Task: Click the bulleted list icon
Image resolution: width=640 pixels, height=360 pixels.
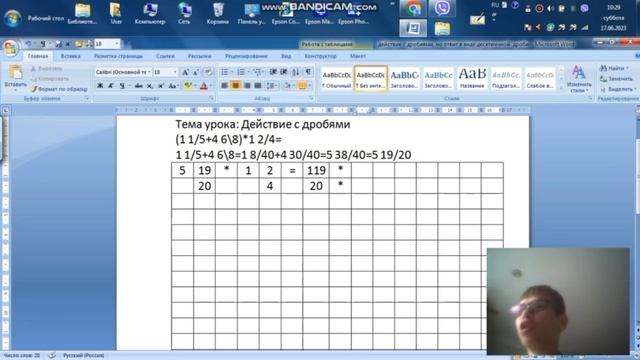Action: (x=225, y=72)
